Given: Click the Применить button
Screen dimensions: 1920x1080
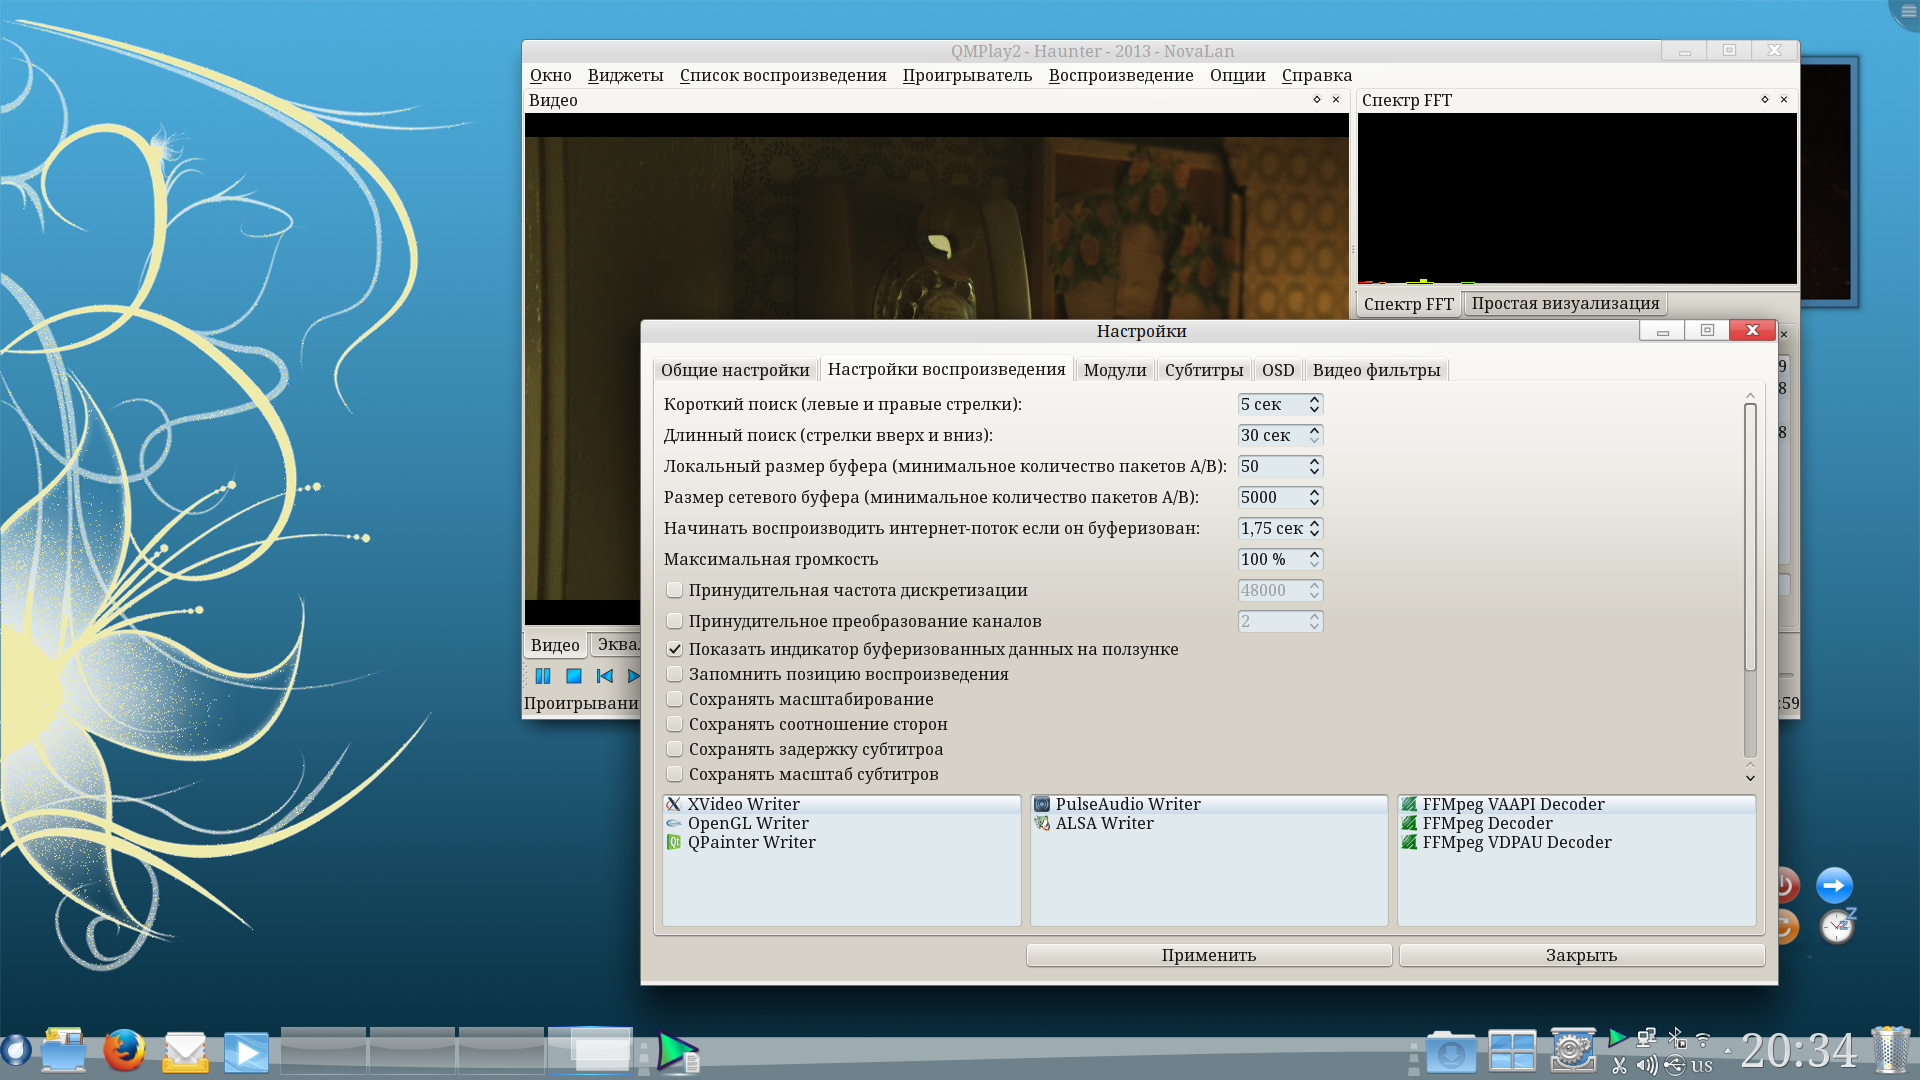Looking at the screenshot, I should [1208, 955].
